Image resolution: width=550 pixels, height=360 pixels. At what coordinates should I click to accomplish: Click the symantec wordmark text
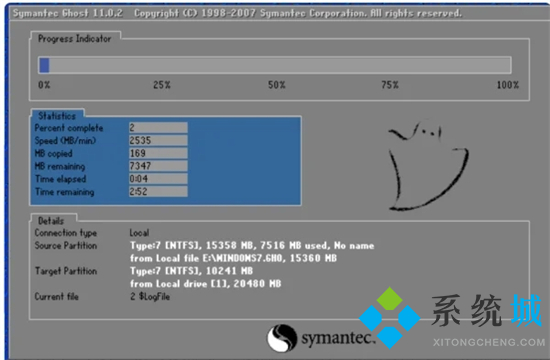(x=337, y=338)
